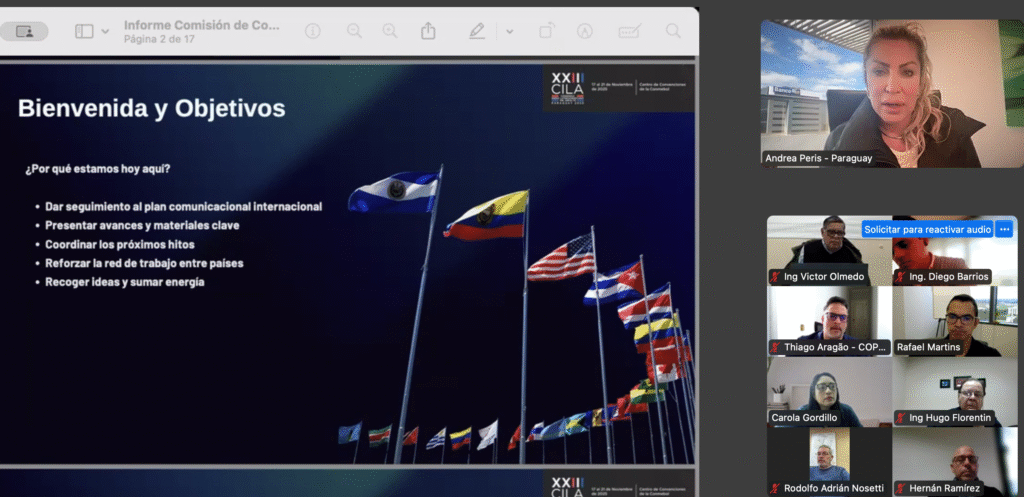
Task: Toggle the sidebar view button in Preview
Action: click(x=84, y=31)
